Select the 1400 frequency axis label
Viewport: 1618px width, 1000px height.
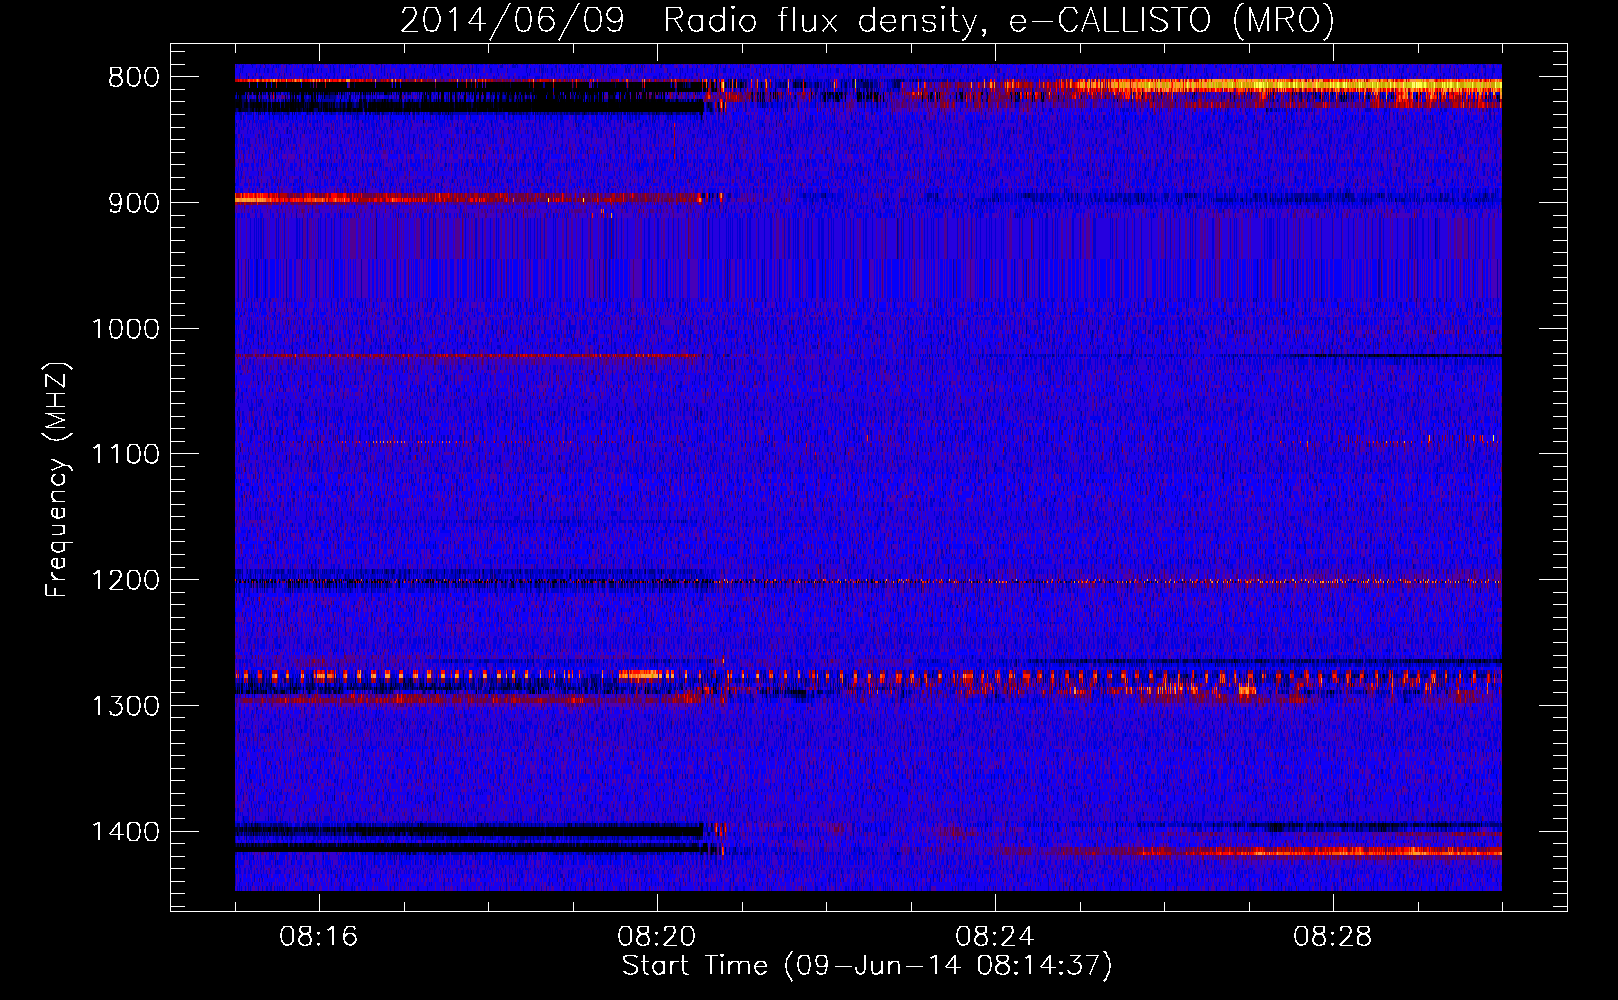126,832
